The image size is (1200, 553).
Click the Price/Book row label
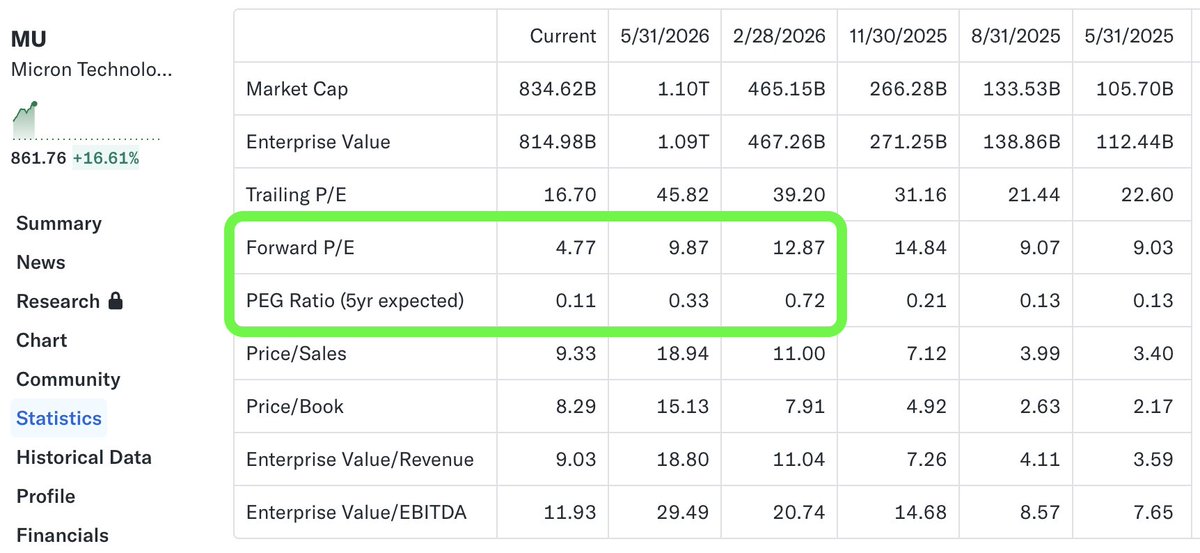coord(295,406)
